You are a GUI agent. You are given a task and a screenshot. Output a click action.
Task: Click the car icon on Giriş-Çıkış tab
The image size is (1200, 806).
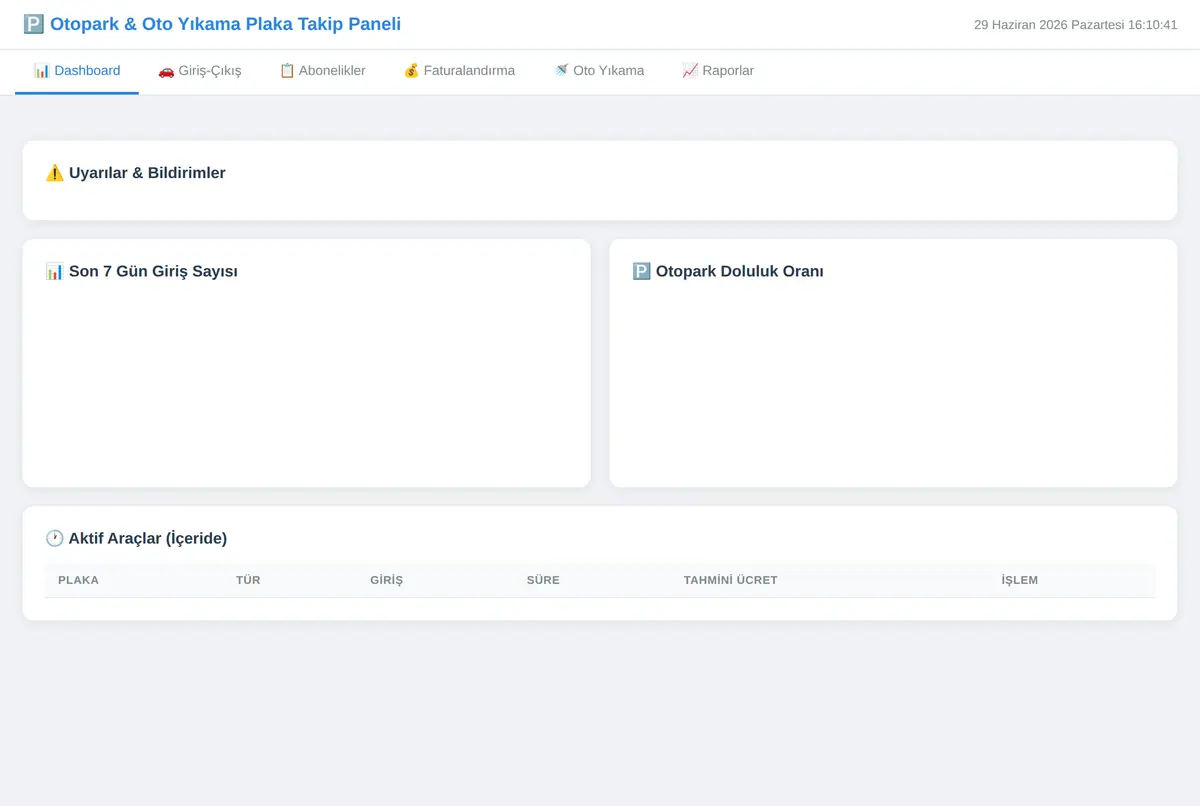tap(166, 71)
